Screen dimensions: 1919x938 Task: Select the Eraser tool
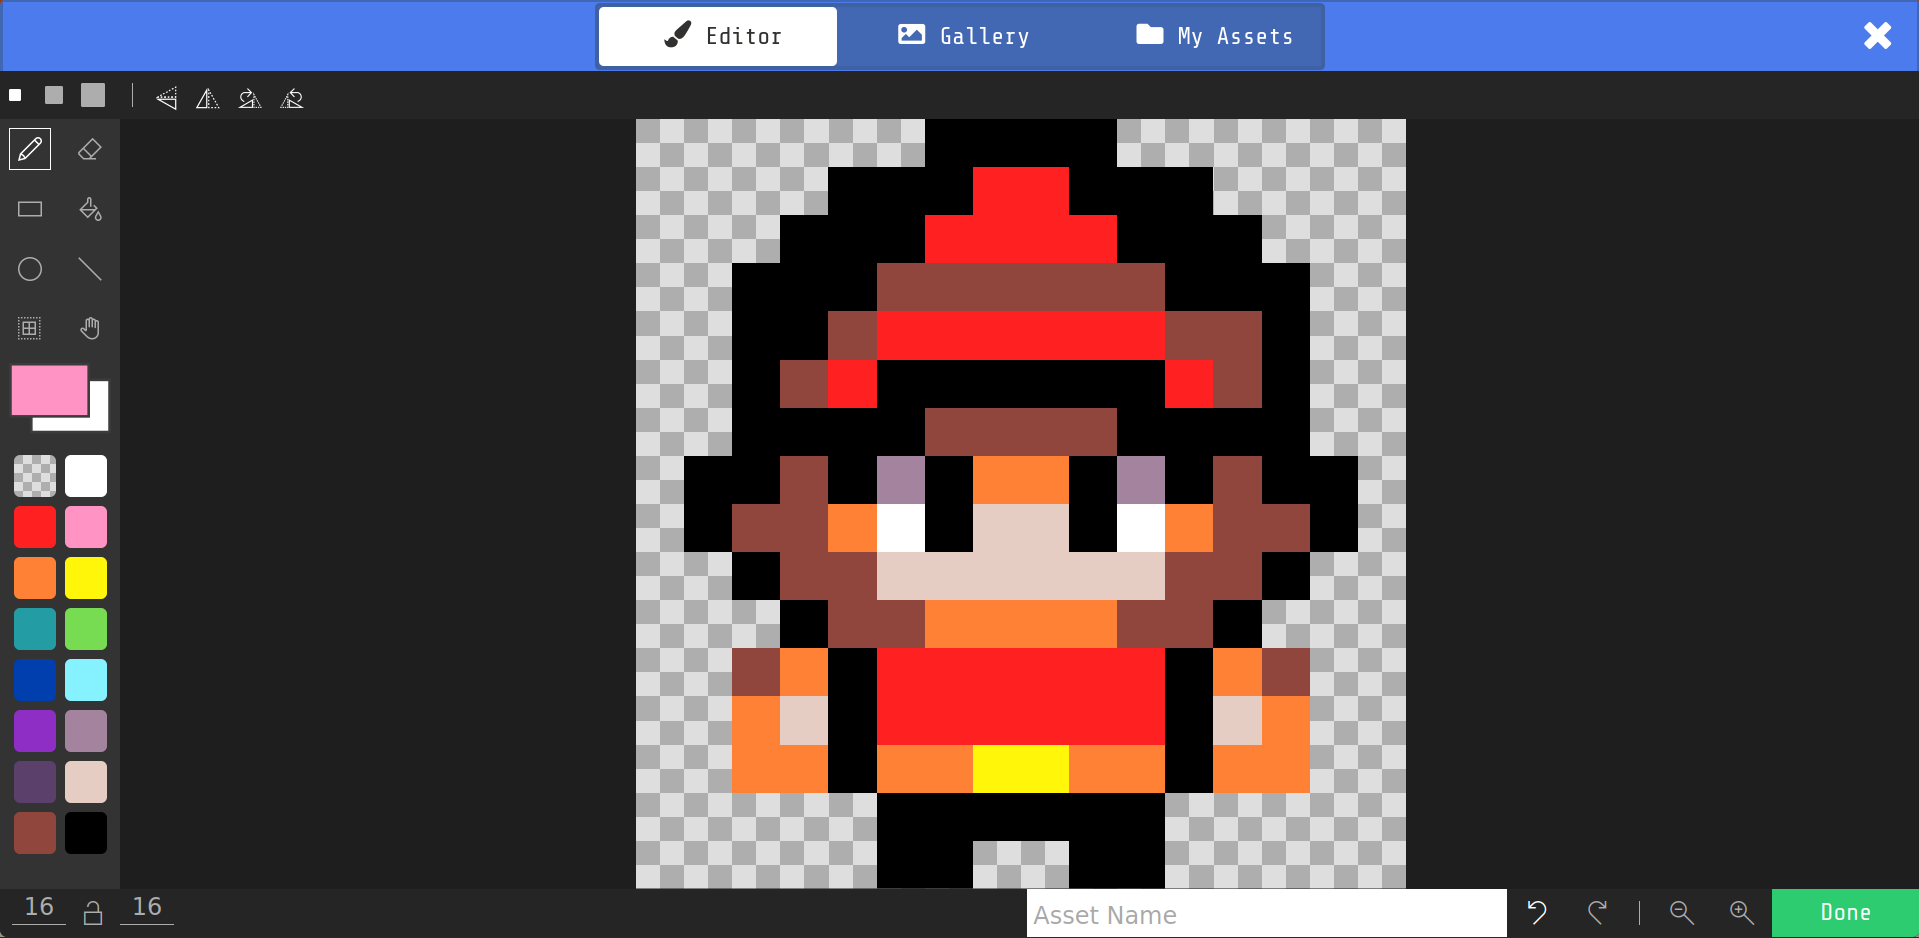click(90, 149)
